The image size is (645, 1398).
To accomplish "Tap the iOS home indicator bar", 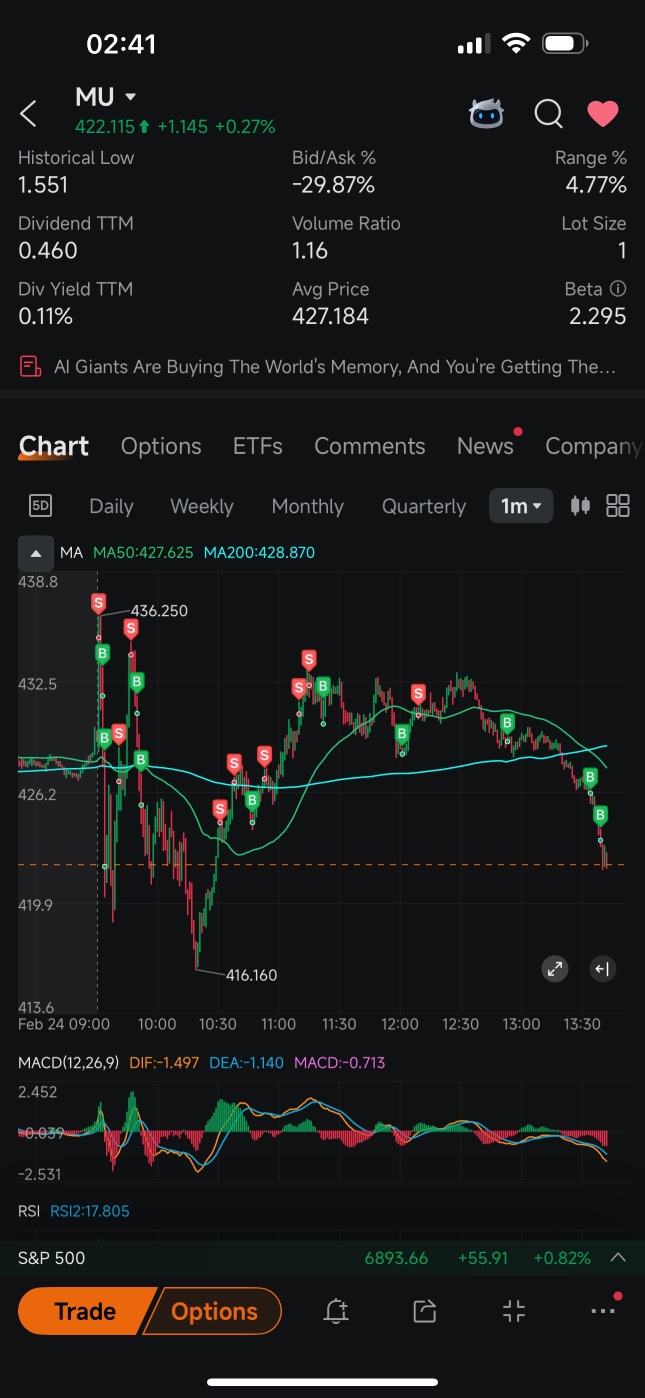I will point(322,1382).
